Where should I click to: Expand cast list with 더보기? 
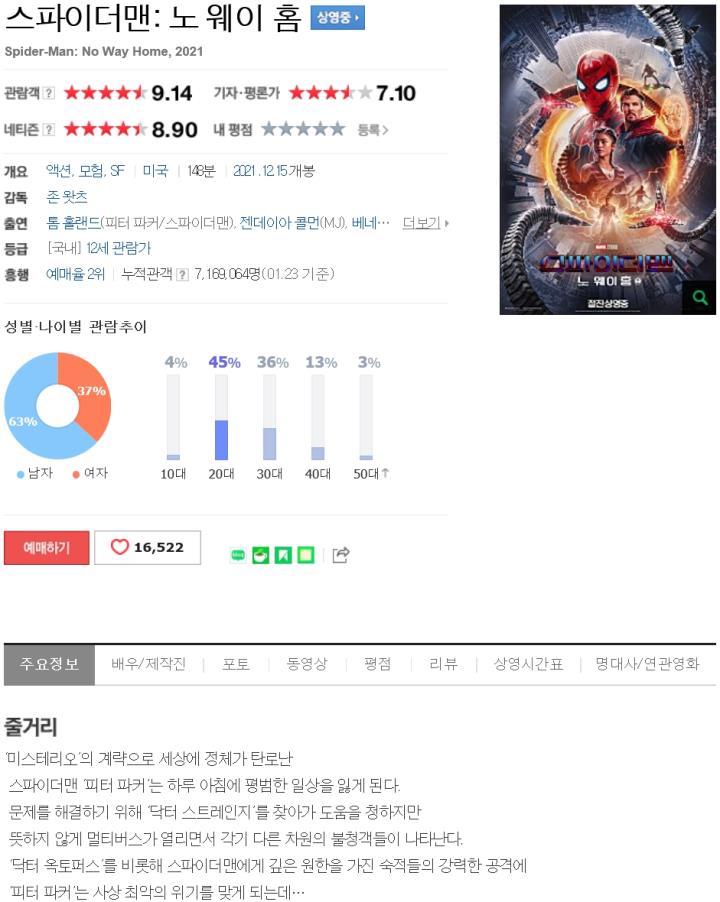coord(426,223)
